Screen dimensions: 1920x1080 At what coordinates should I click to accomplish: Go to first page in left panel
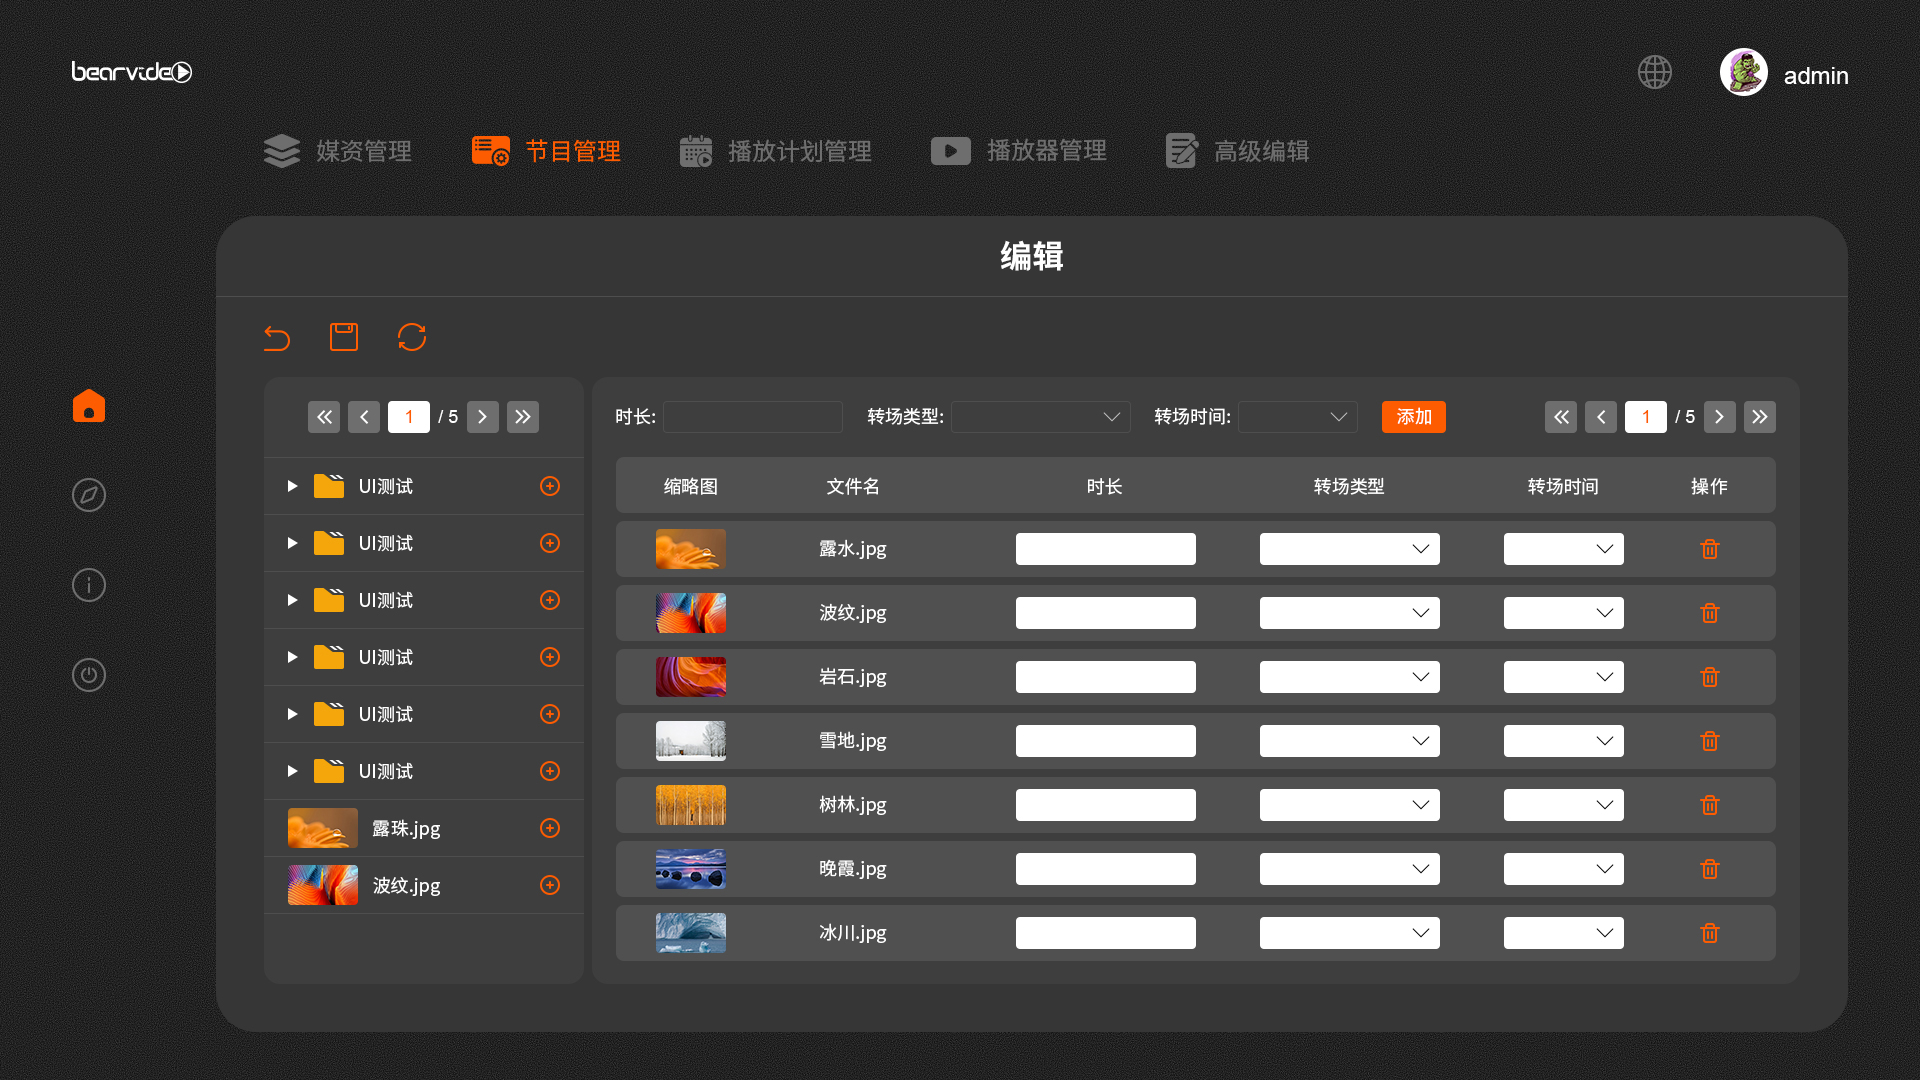(324, 417)
